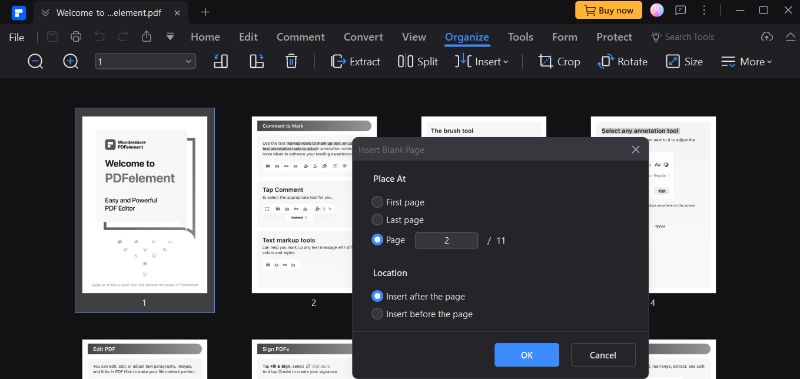Viewport: 800px width, 379px height.
Task: Click the Buy now button
Action: pos(608,10)
